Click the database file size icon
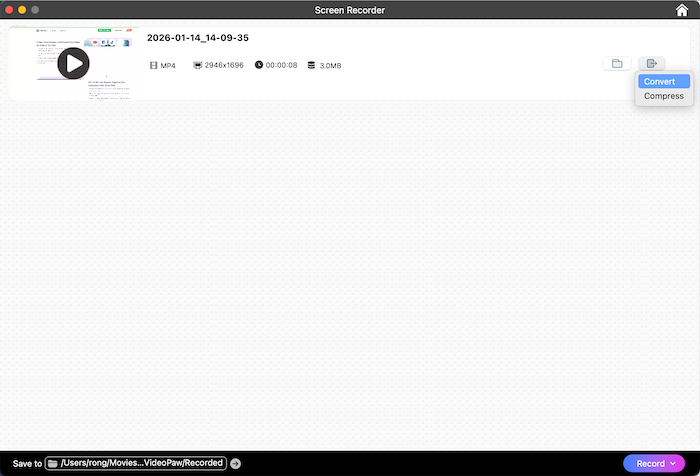 (x=311, y=65)
